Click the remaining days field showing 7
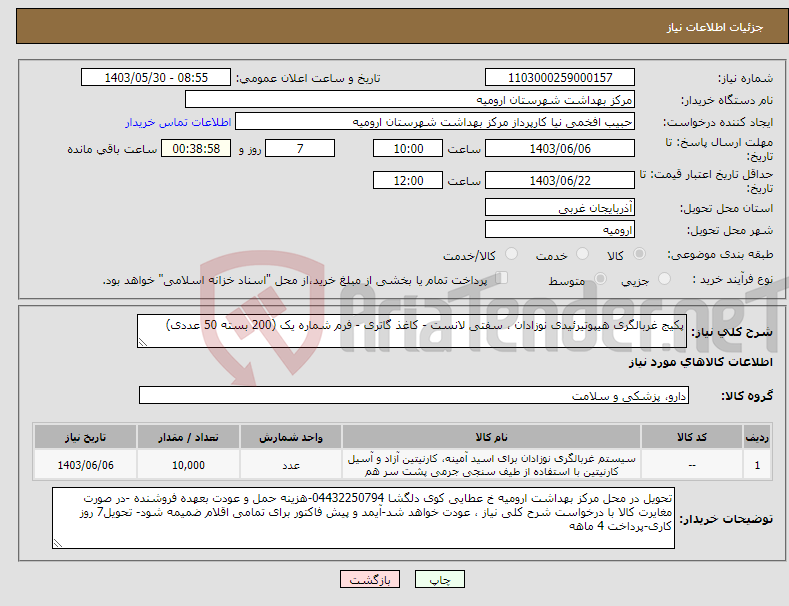The image size is (789, 606). (x=300, y=148)
